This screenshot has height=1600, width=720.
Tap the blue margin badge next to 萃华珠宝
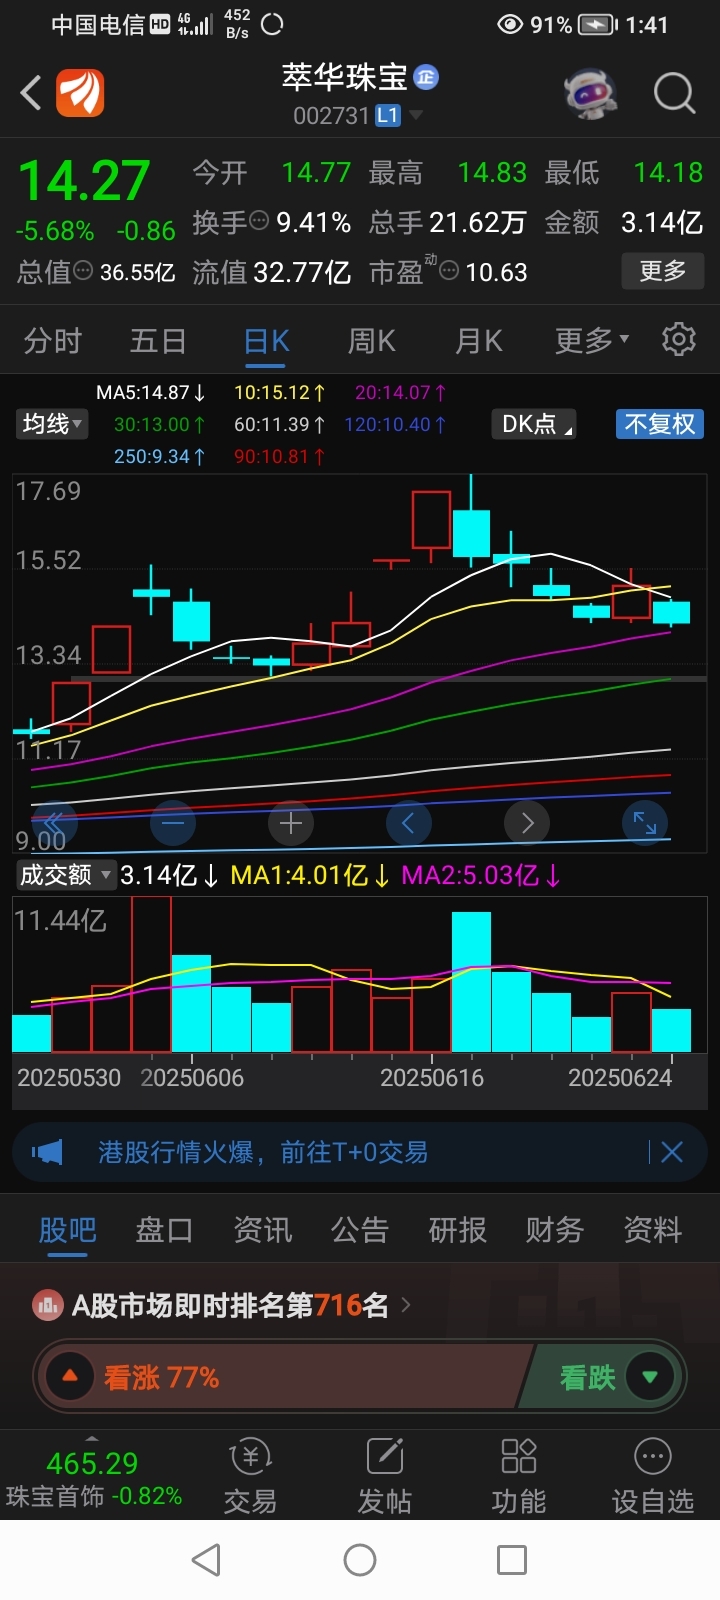click(x=426, y=77)
